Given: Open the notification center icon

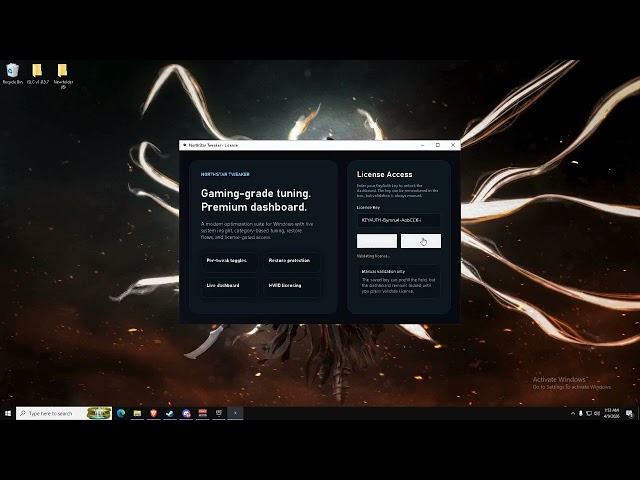Looking at the screenshot, I should (630, 413).
